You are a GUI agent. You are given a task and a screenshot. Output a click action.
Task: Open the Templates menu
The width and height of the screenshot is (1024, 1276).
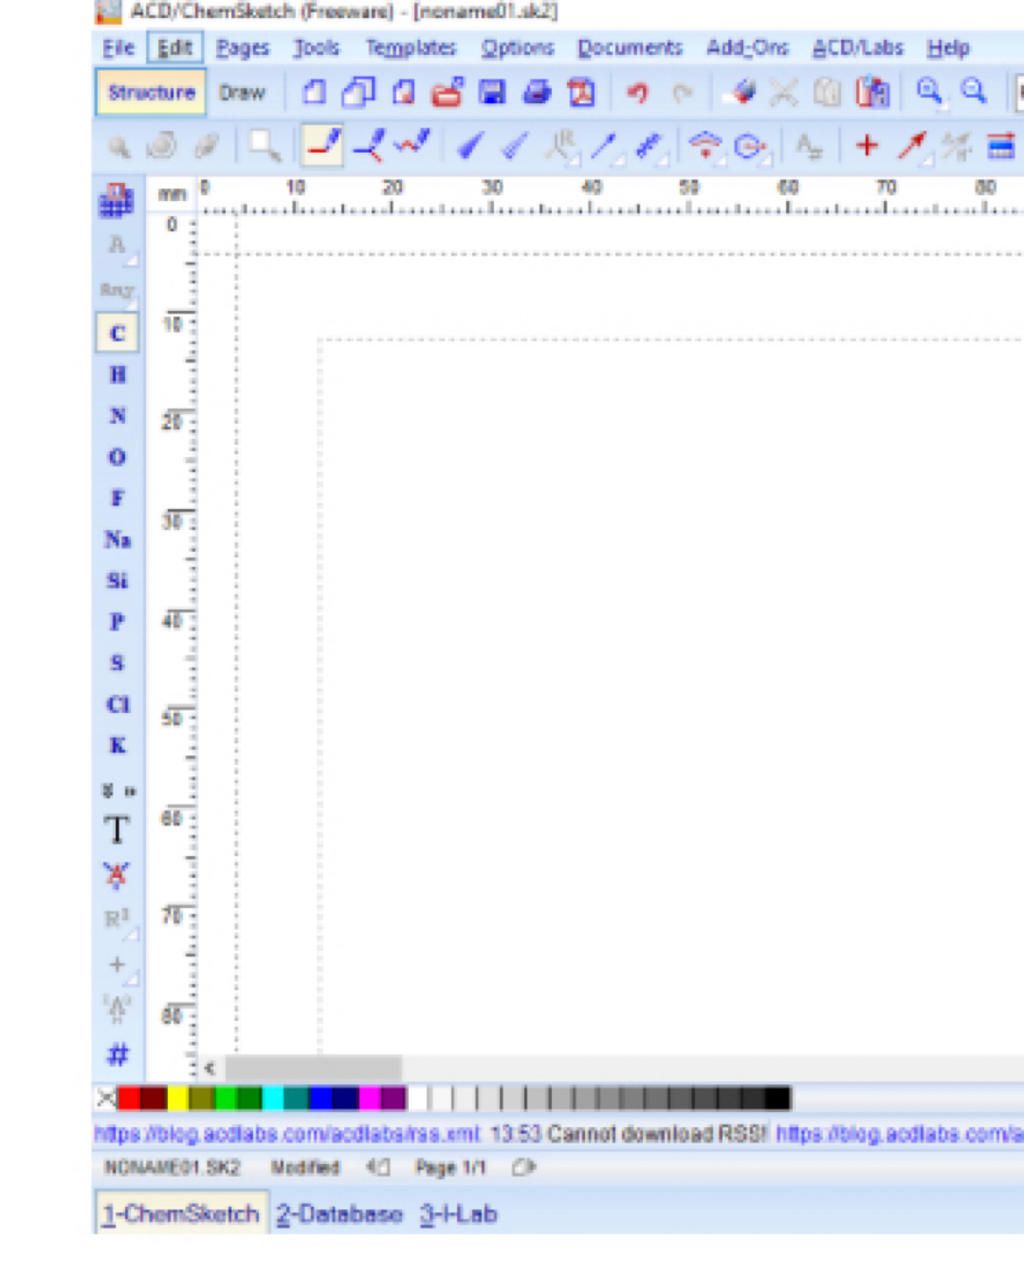(x=410, y=48)
